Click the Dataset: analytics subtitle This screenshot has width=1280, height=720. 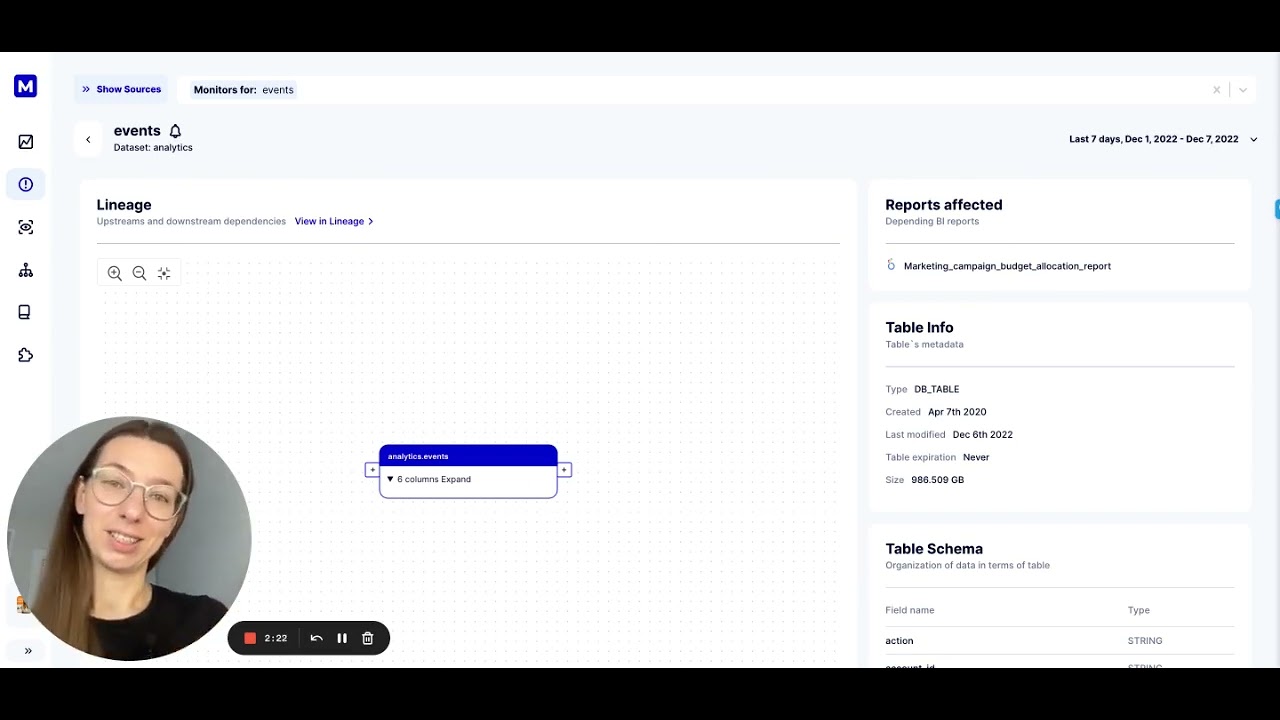153,148
